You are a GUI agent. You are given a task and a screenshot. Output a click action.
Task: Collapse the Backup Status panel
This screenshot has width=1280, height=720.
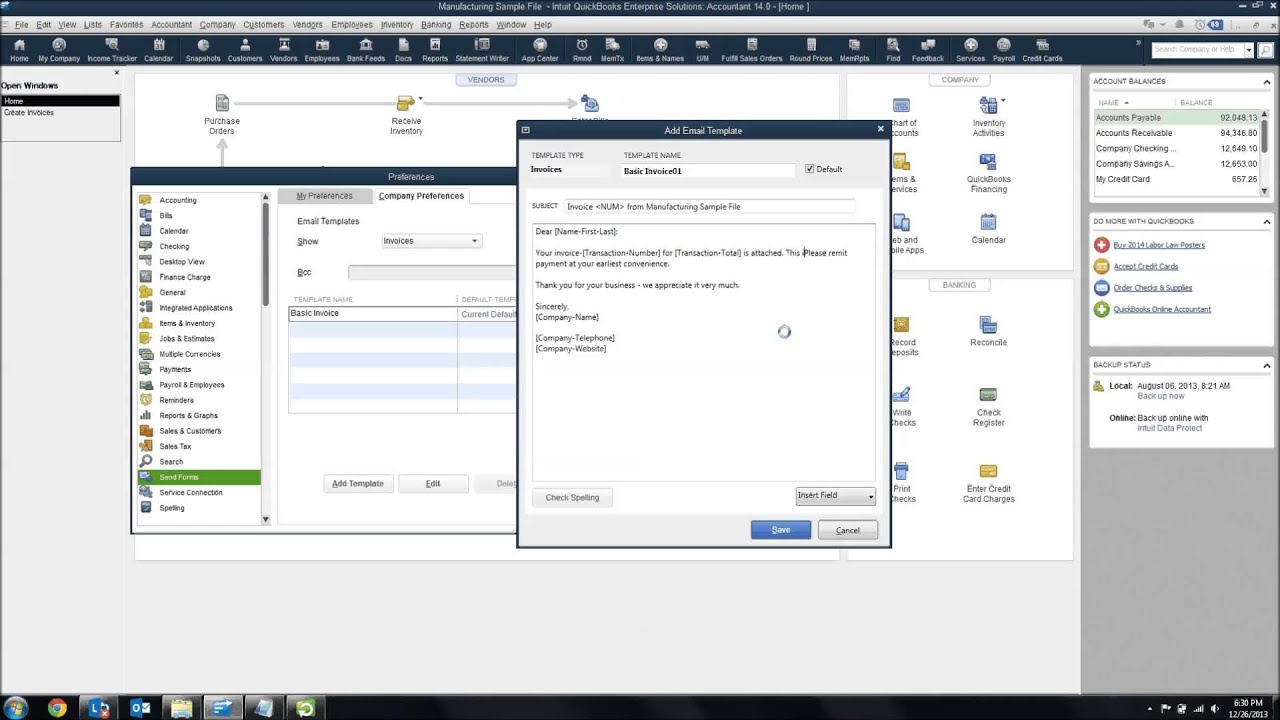(x=1266, y=365)
